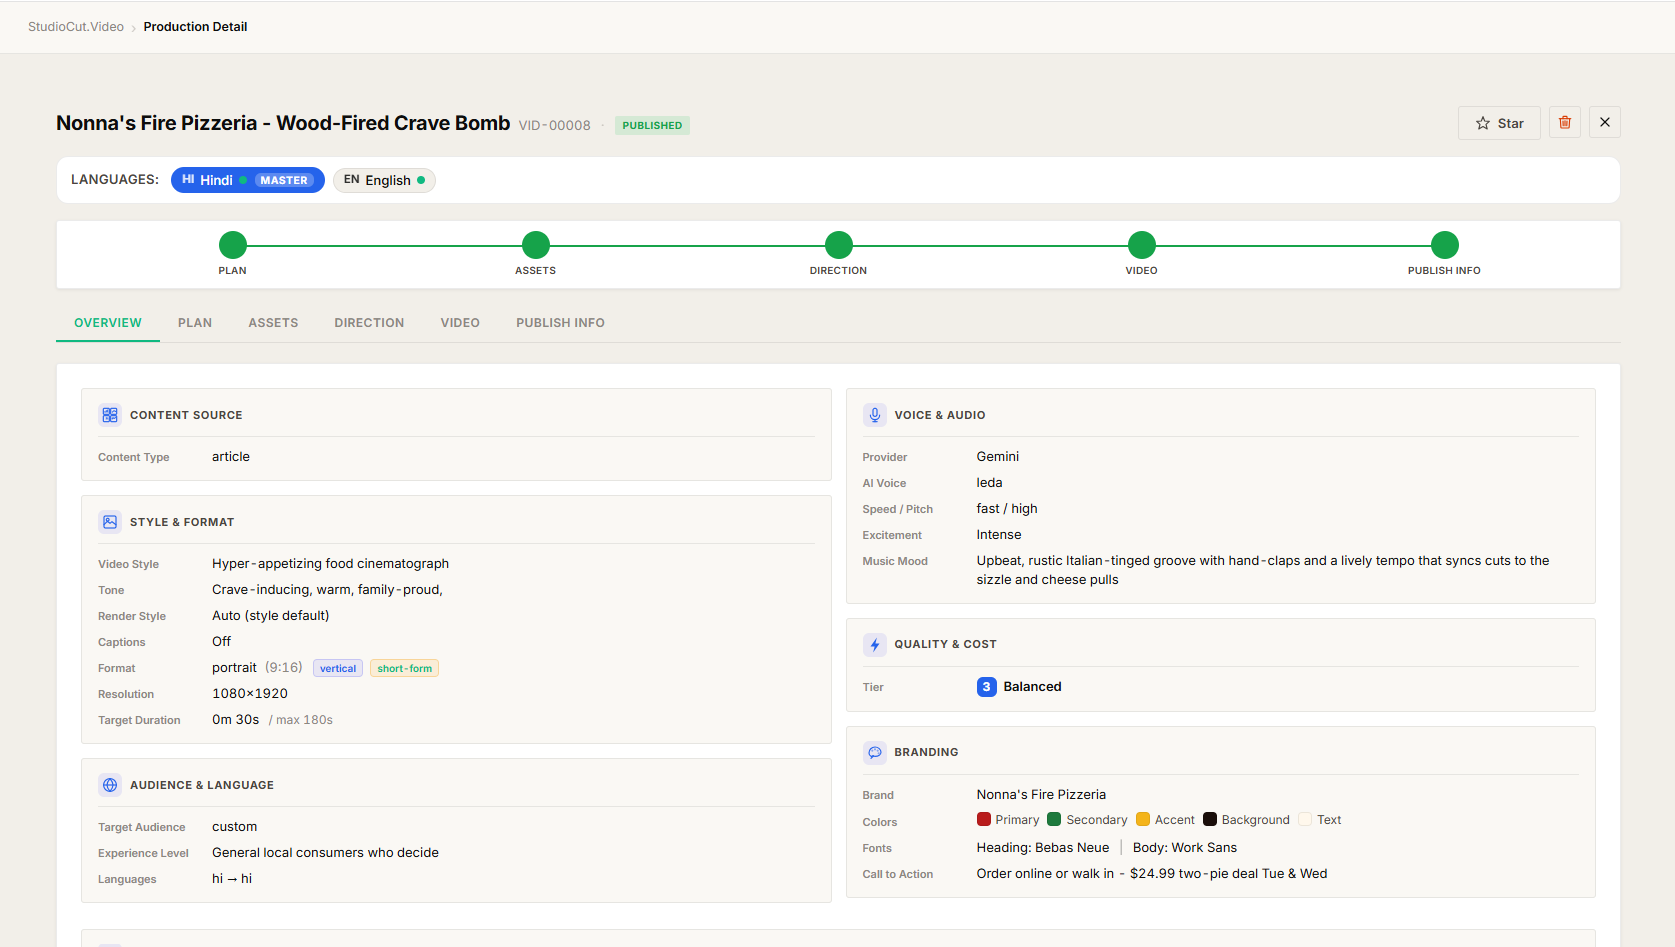Image resolution: width=1675 pixels, height=947 pixels.
Task: Click the Accent yellow color swatch
Action: (x=1143, y=819)
